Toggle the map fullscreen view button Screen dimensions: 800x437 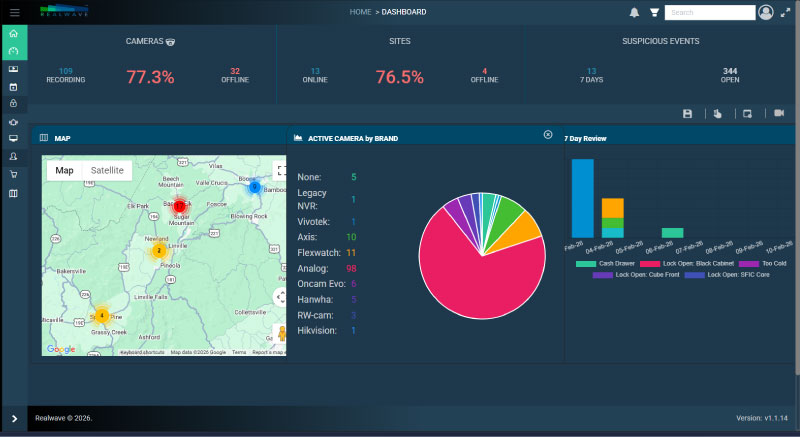point(281,171)
